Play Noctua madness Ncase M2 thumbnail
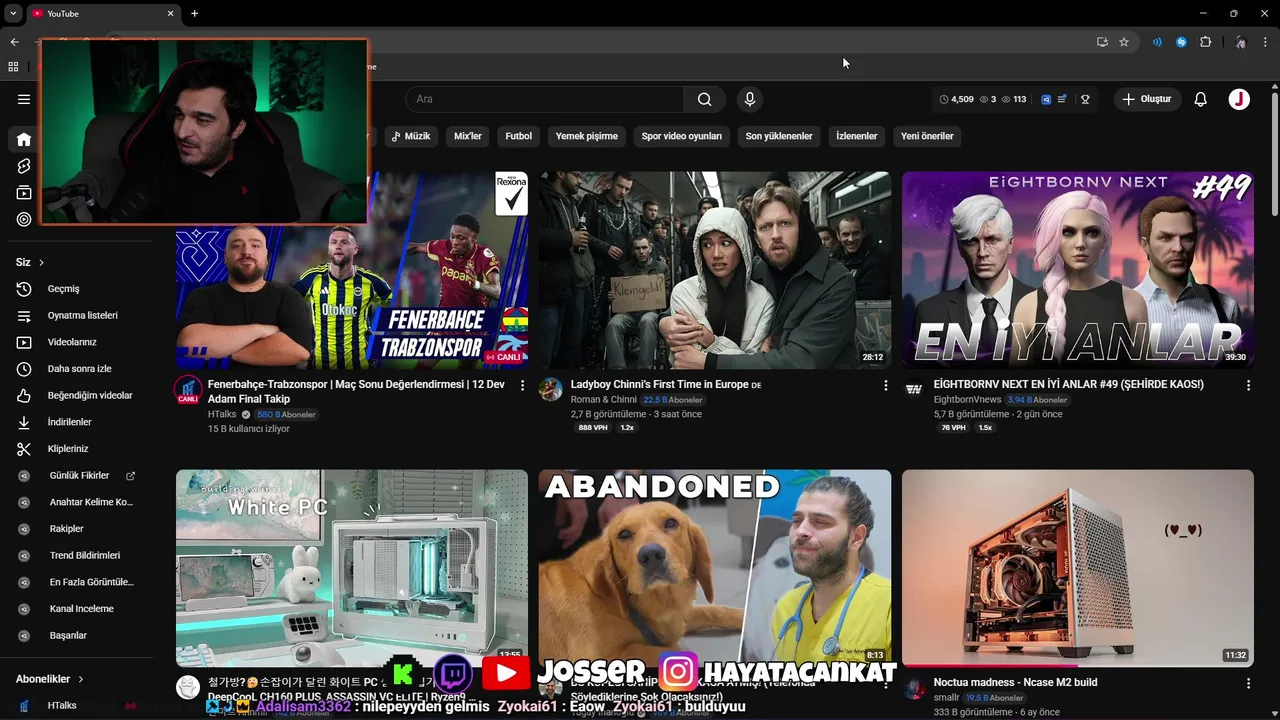Viewport: 1280px width, 720px height. point(1078,568)
